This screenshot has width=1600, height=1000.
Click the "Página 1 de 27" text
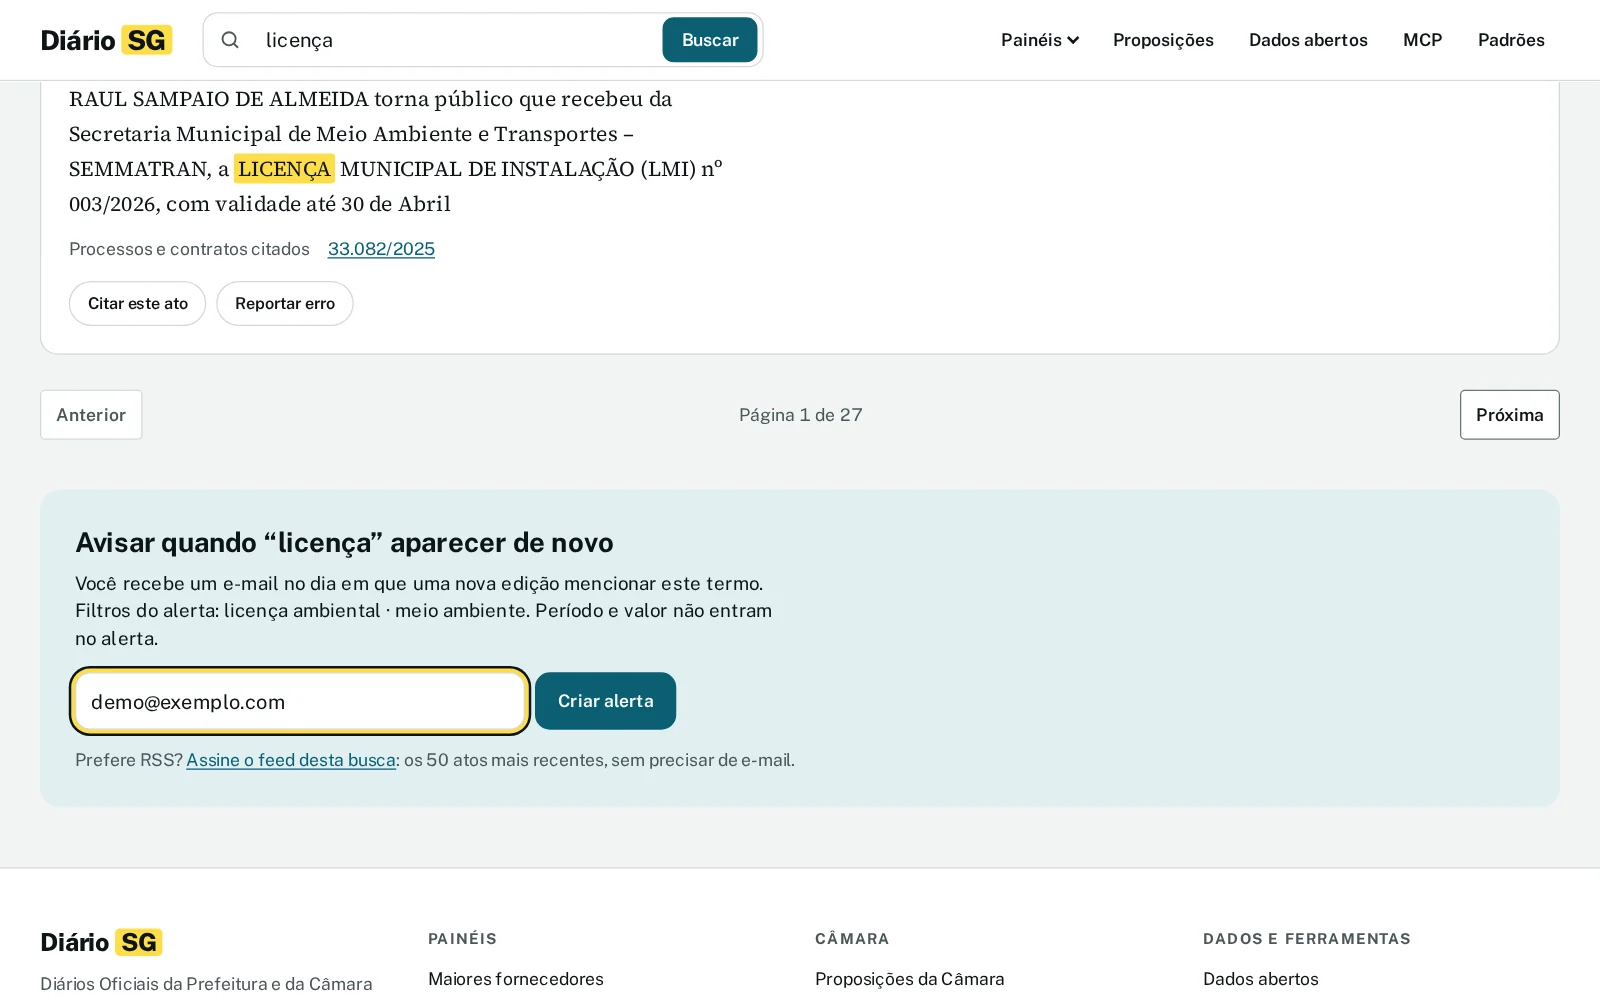tap(800, 415)
